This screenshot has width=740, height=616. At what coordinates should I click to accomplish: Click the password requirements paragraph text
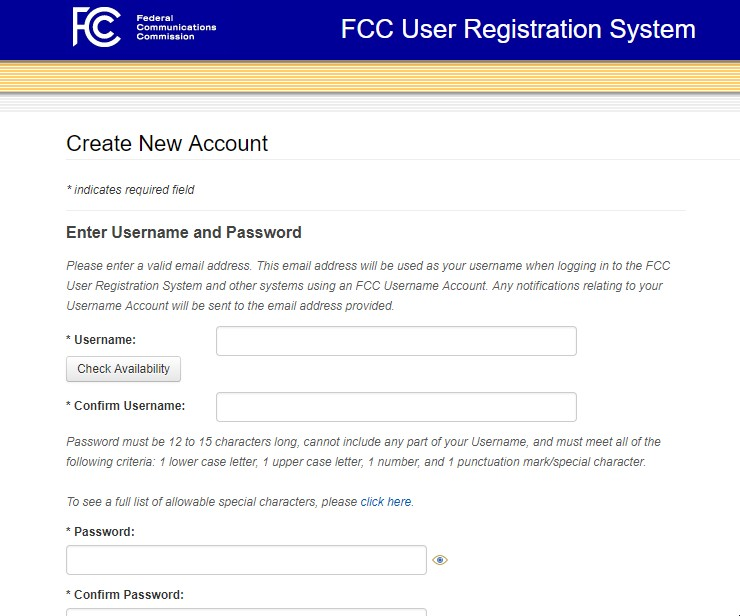point(363,452)
